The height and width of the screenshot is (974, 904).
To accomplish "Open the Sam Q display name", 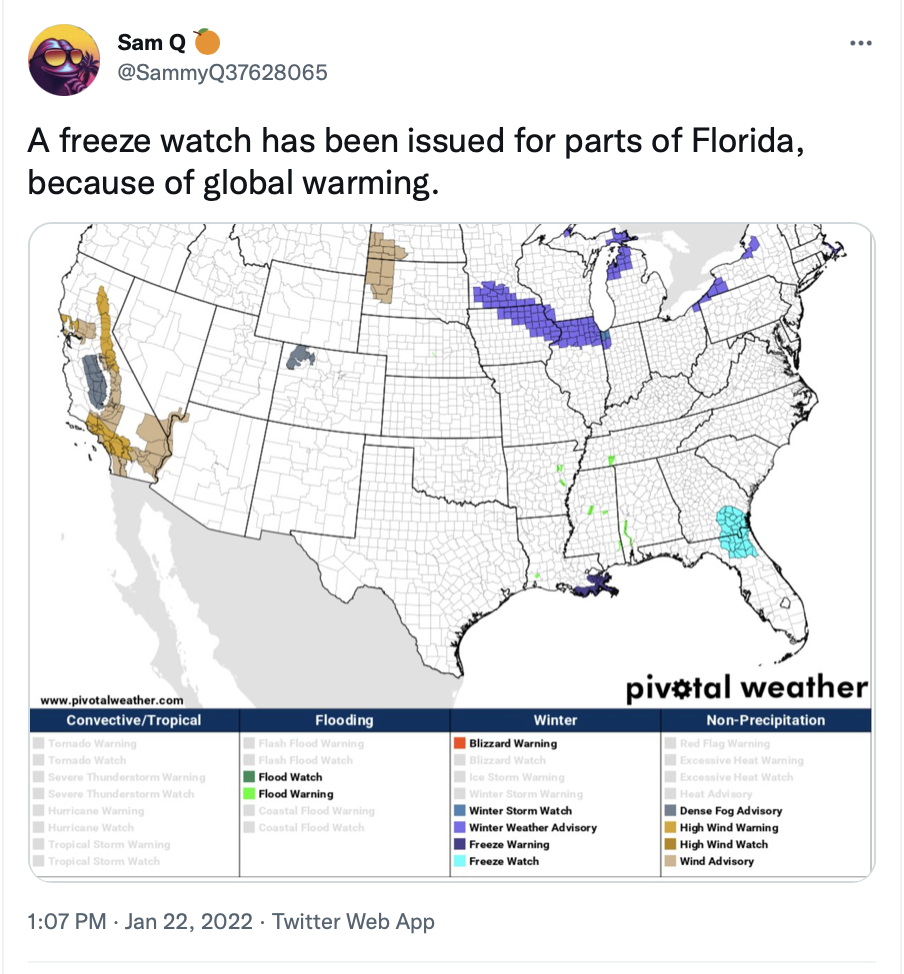I will coord(152,42).
